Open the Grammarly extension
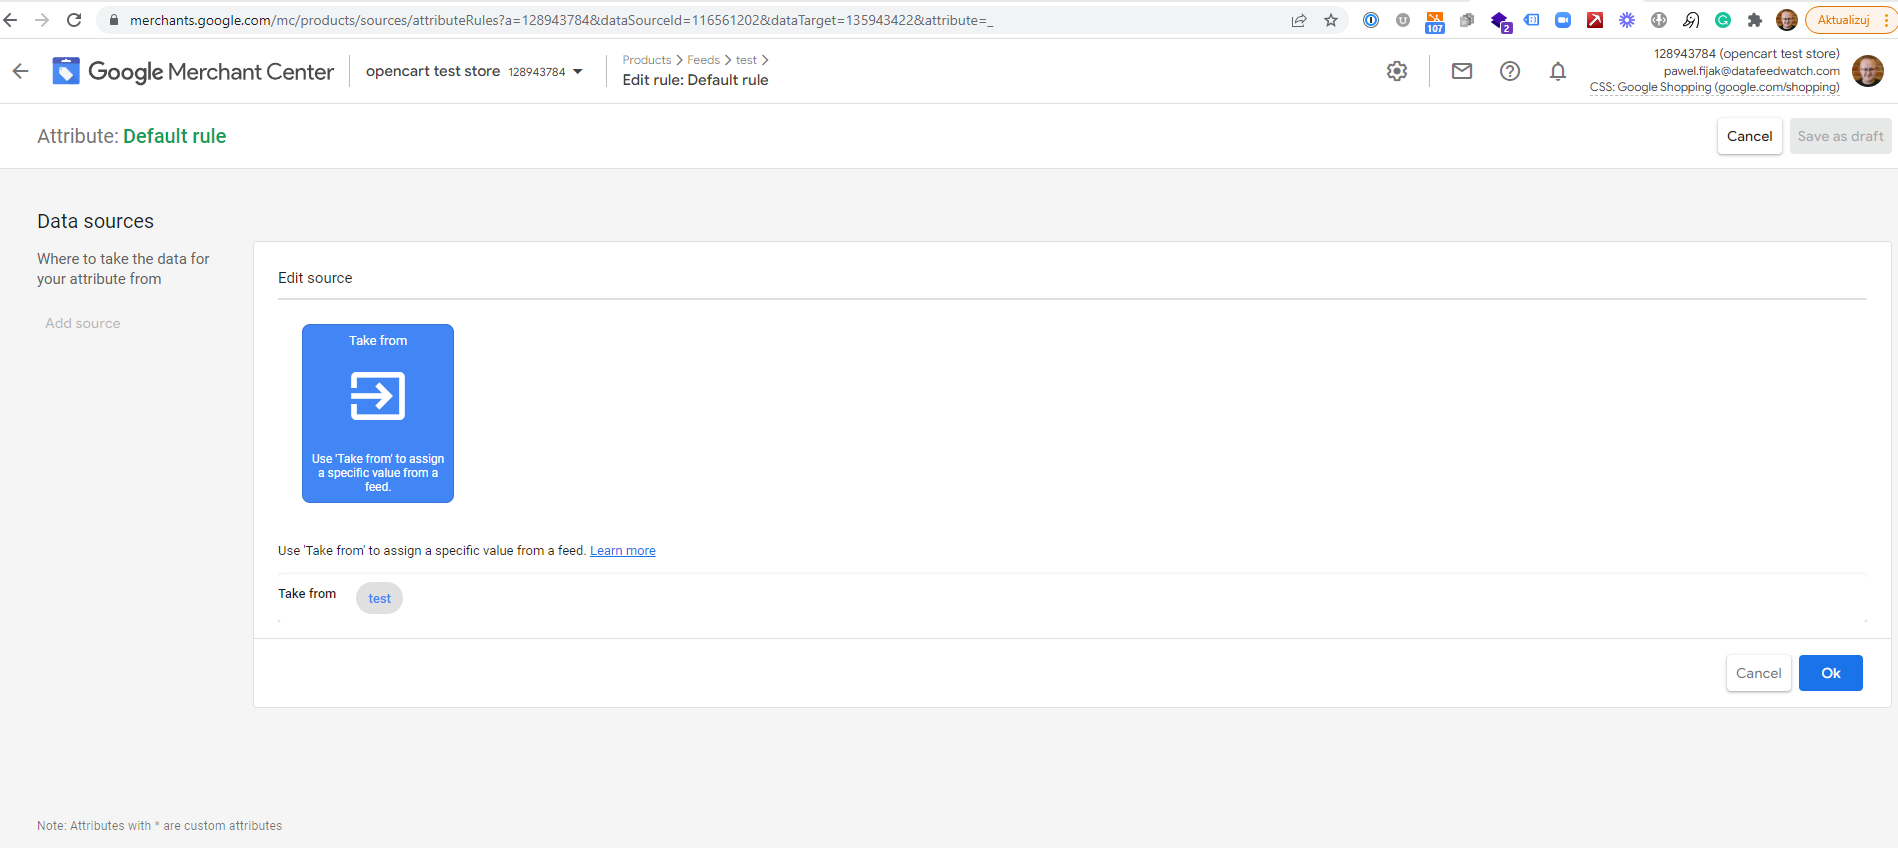This screenshot has height=848, width=1898. [x=1723, y=20]
